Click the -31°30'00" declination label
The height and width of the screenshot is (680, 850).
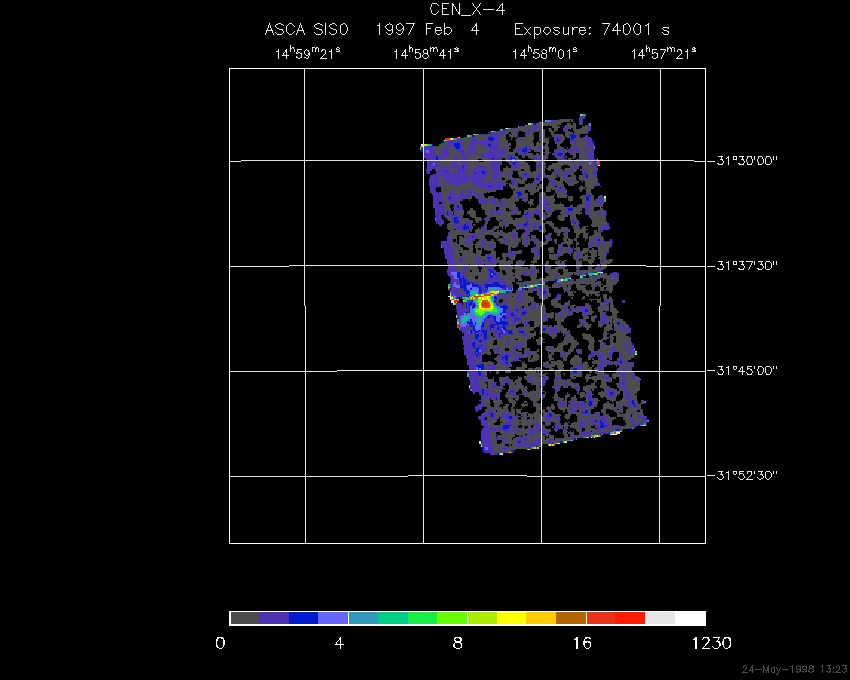click(x=743, y=161)
